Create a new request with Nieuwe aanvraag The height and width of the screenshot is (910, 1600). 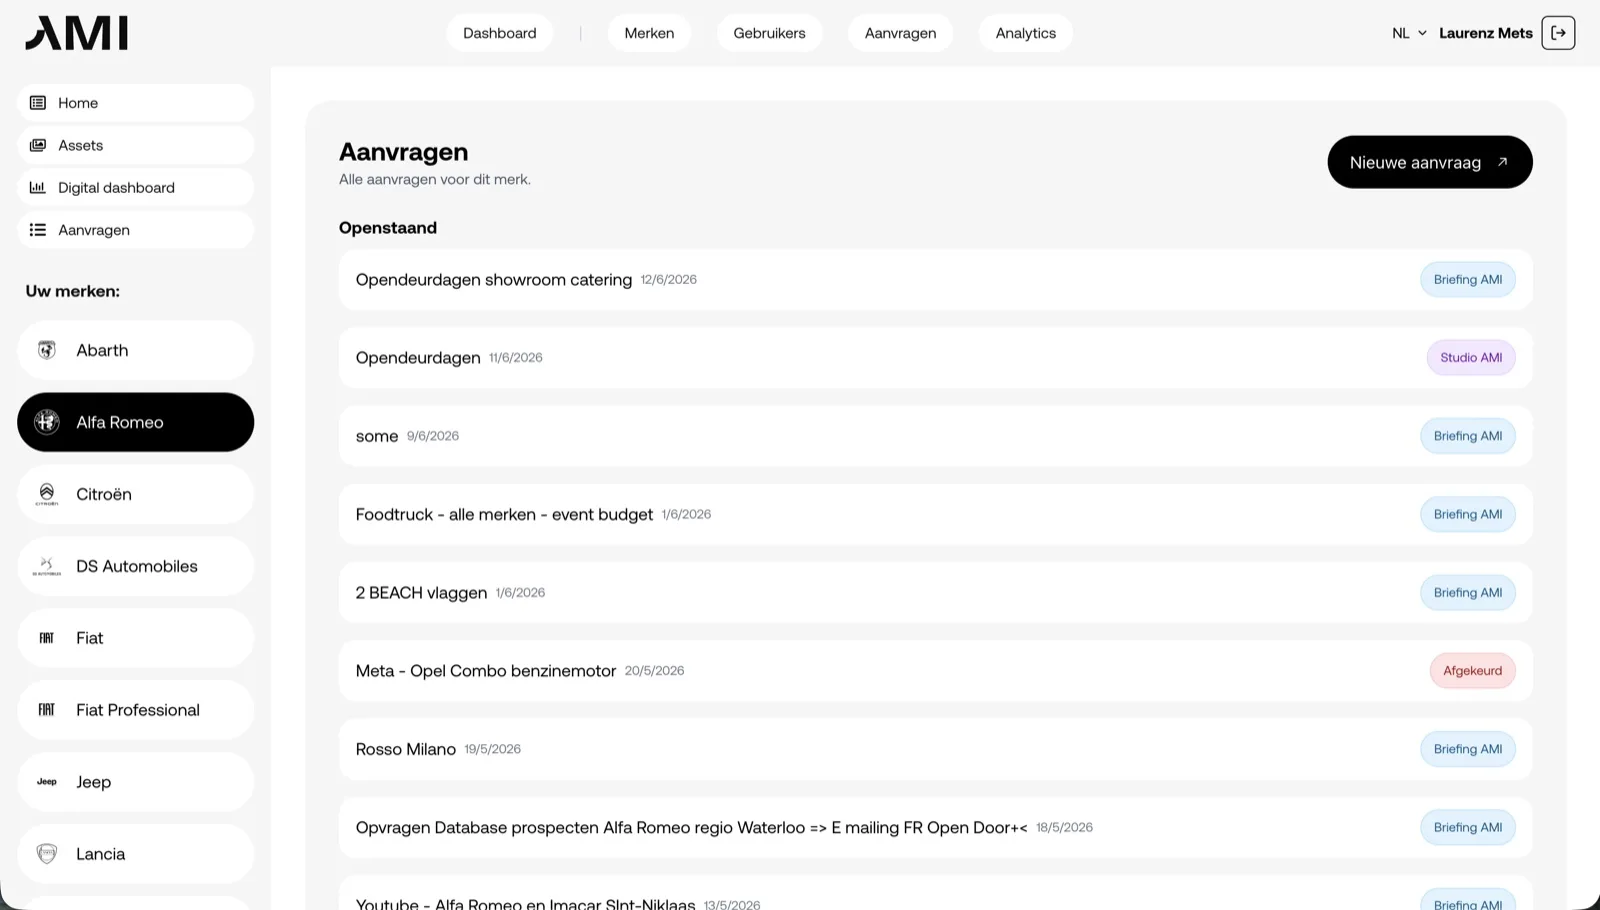1430,162
